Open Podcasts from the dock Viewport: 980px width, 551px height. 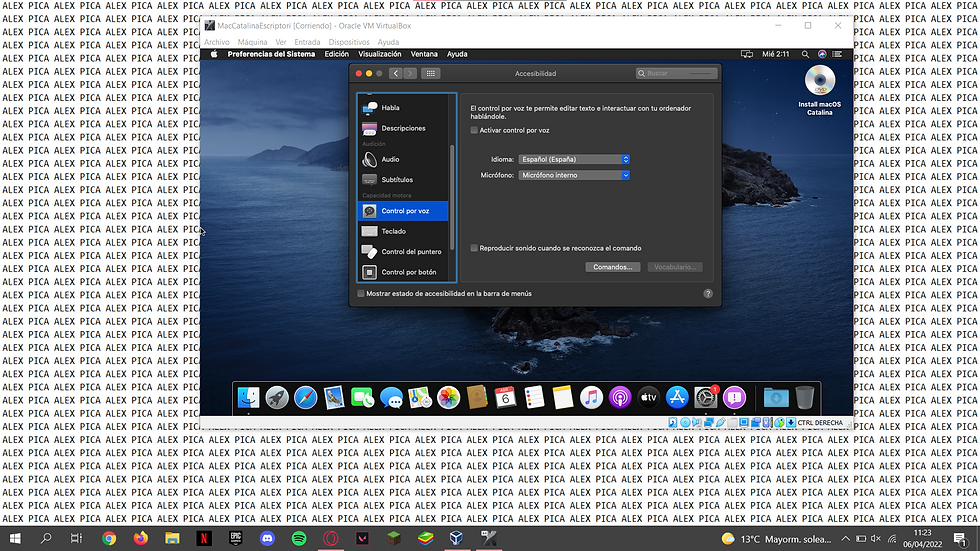(620, 397)
